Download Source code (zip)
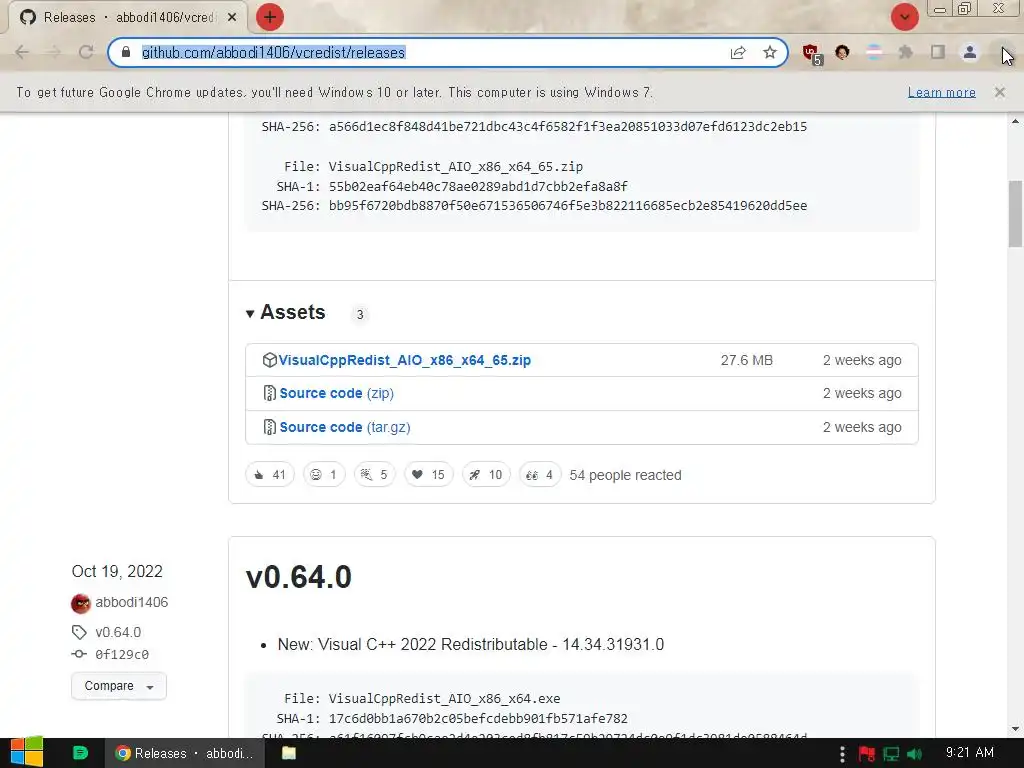 336,393
